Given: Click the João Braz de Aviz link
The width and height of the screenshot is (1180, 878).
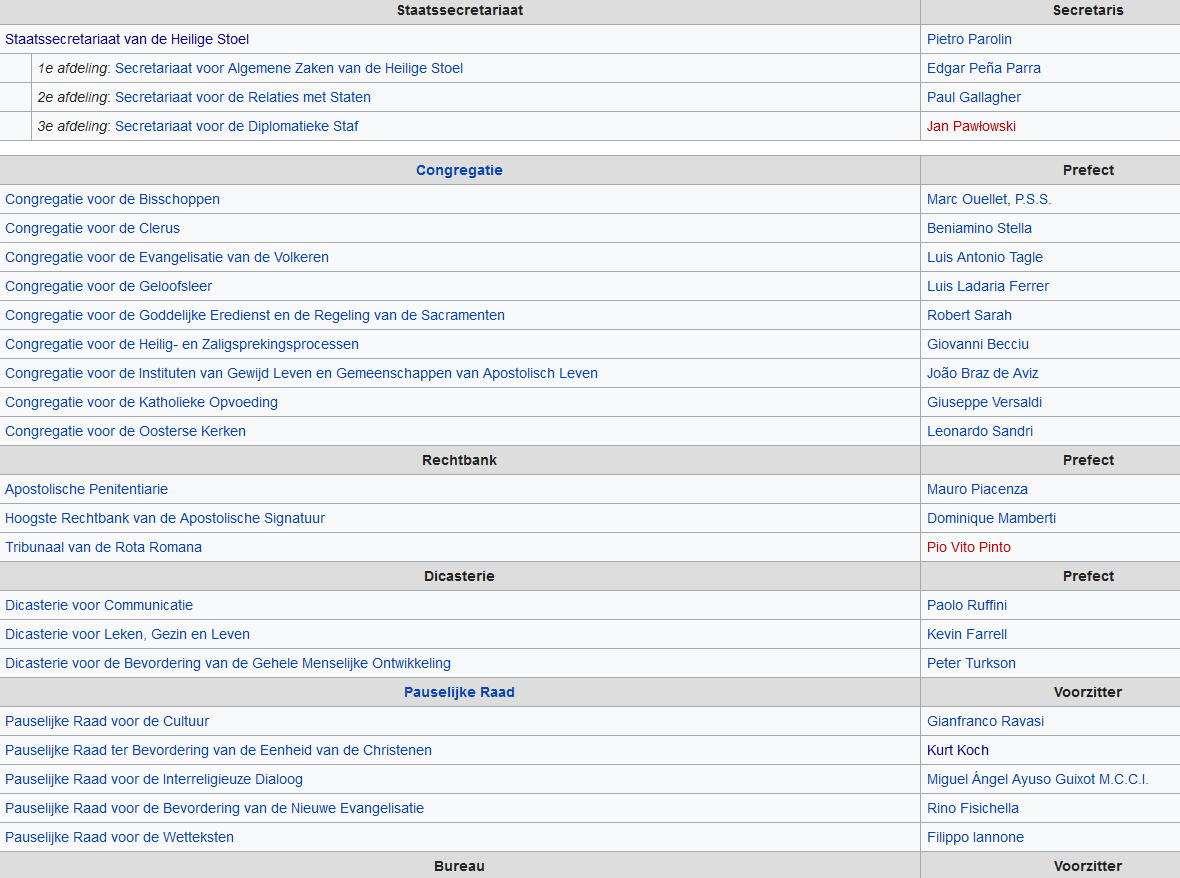Looking at the screenshot, I should coord(982,373).
